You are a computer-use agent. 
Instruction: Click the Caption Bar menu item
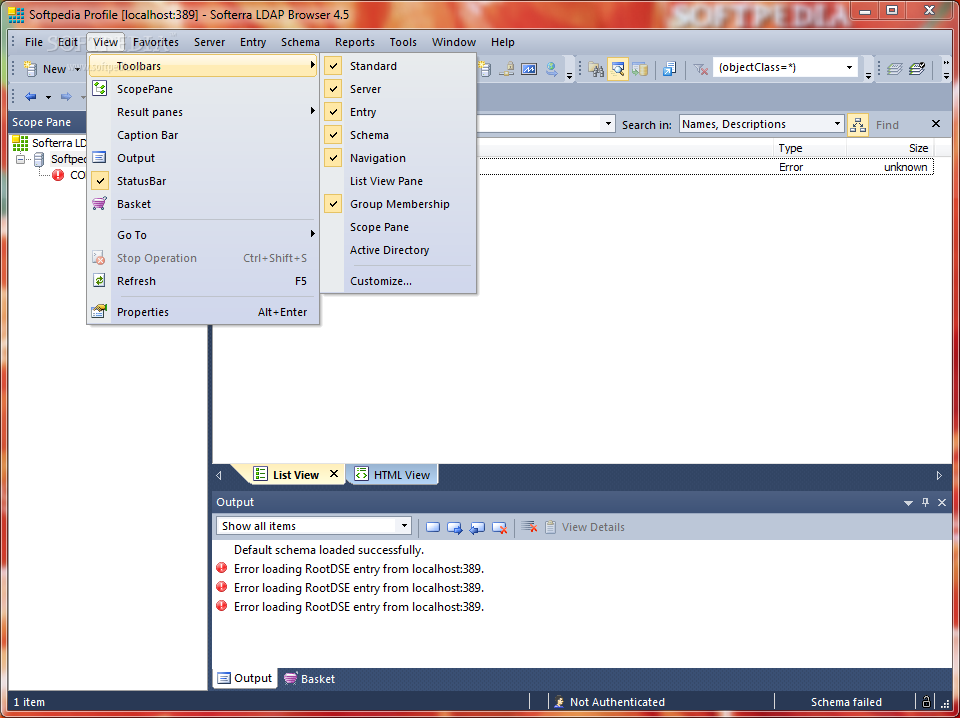coord(203,135)
